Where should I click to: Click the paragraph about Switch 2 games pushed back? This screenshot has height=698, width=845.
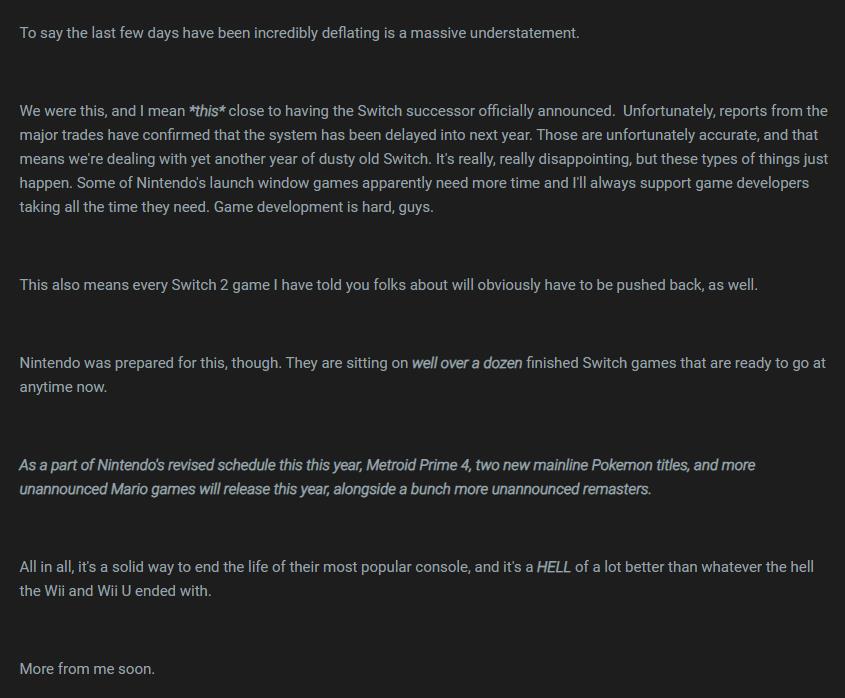tap(388, 285)
